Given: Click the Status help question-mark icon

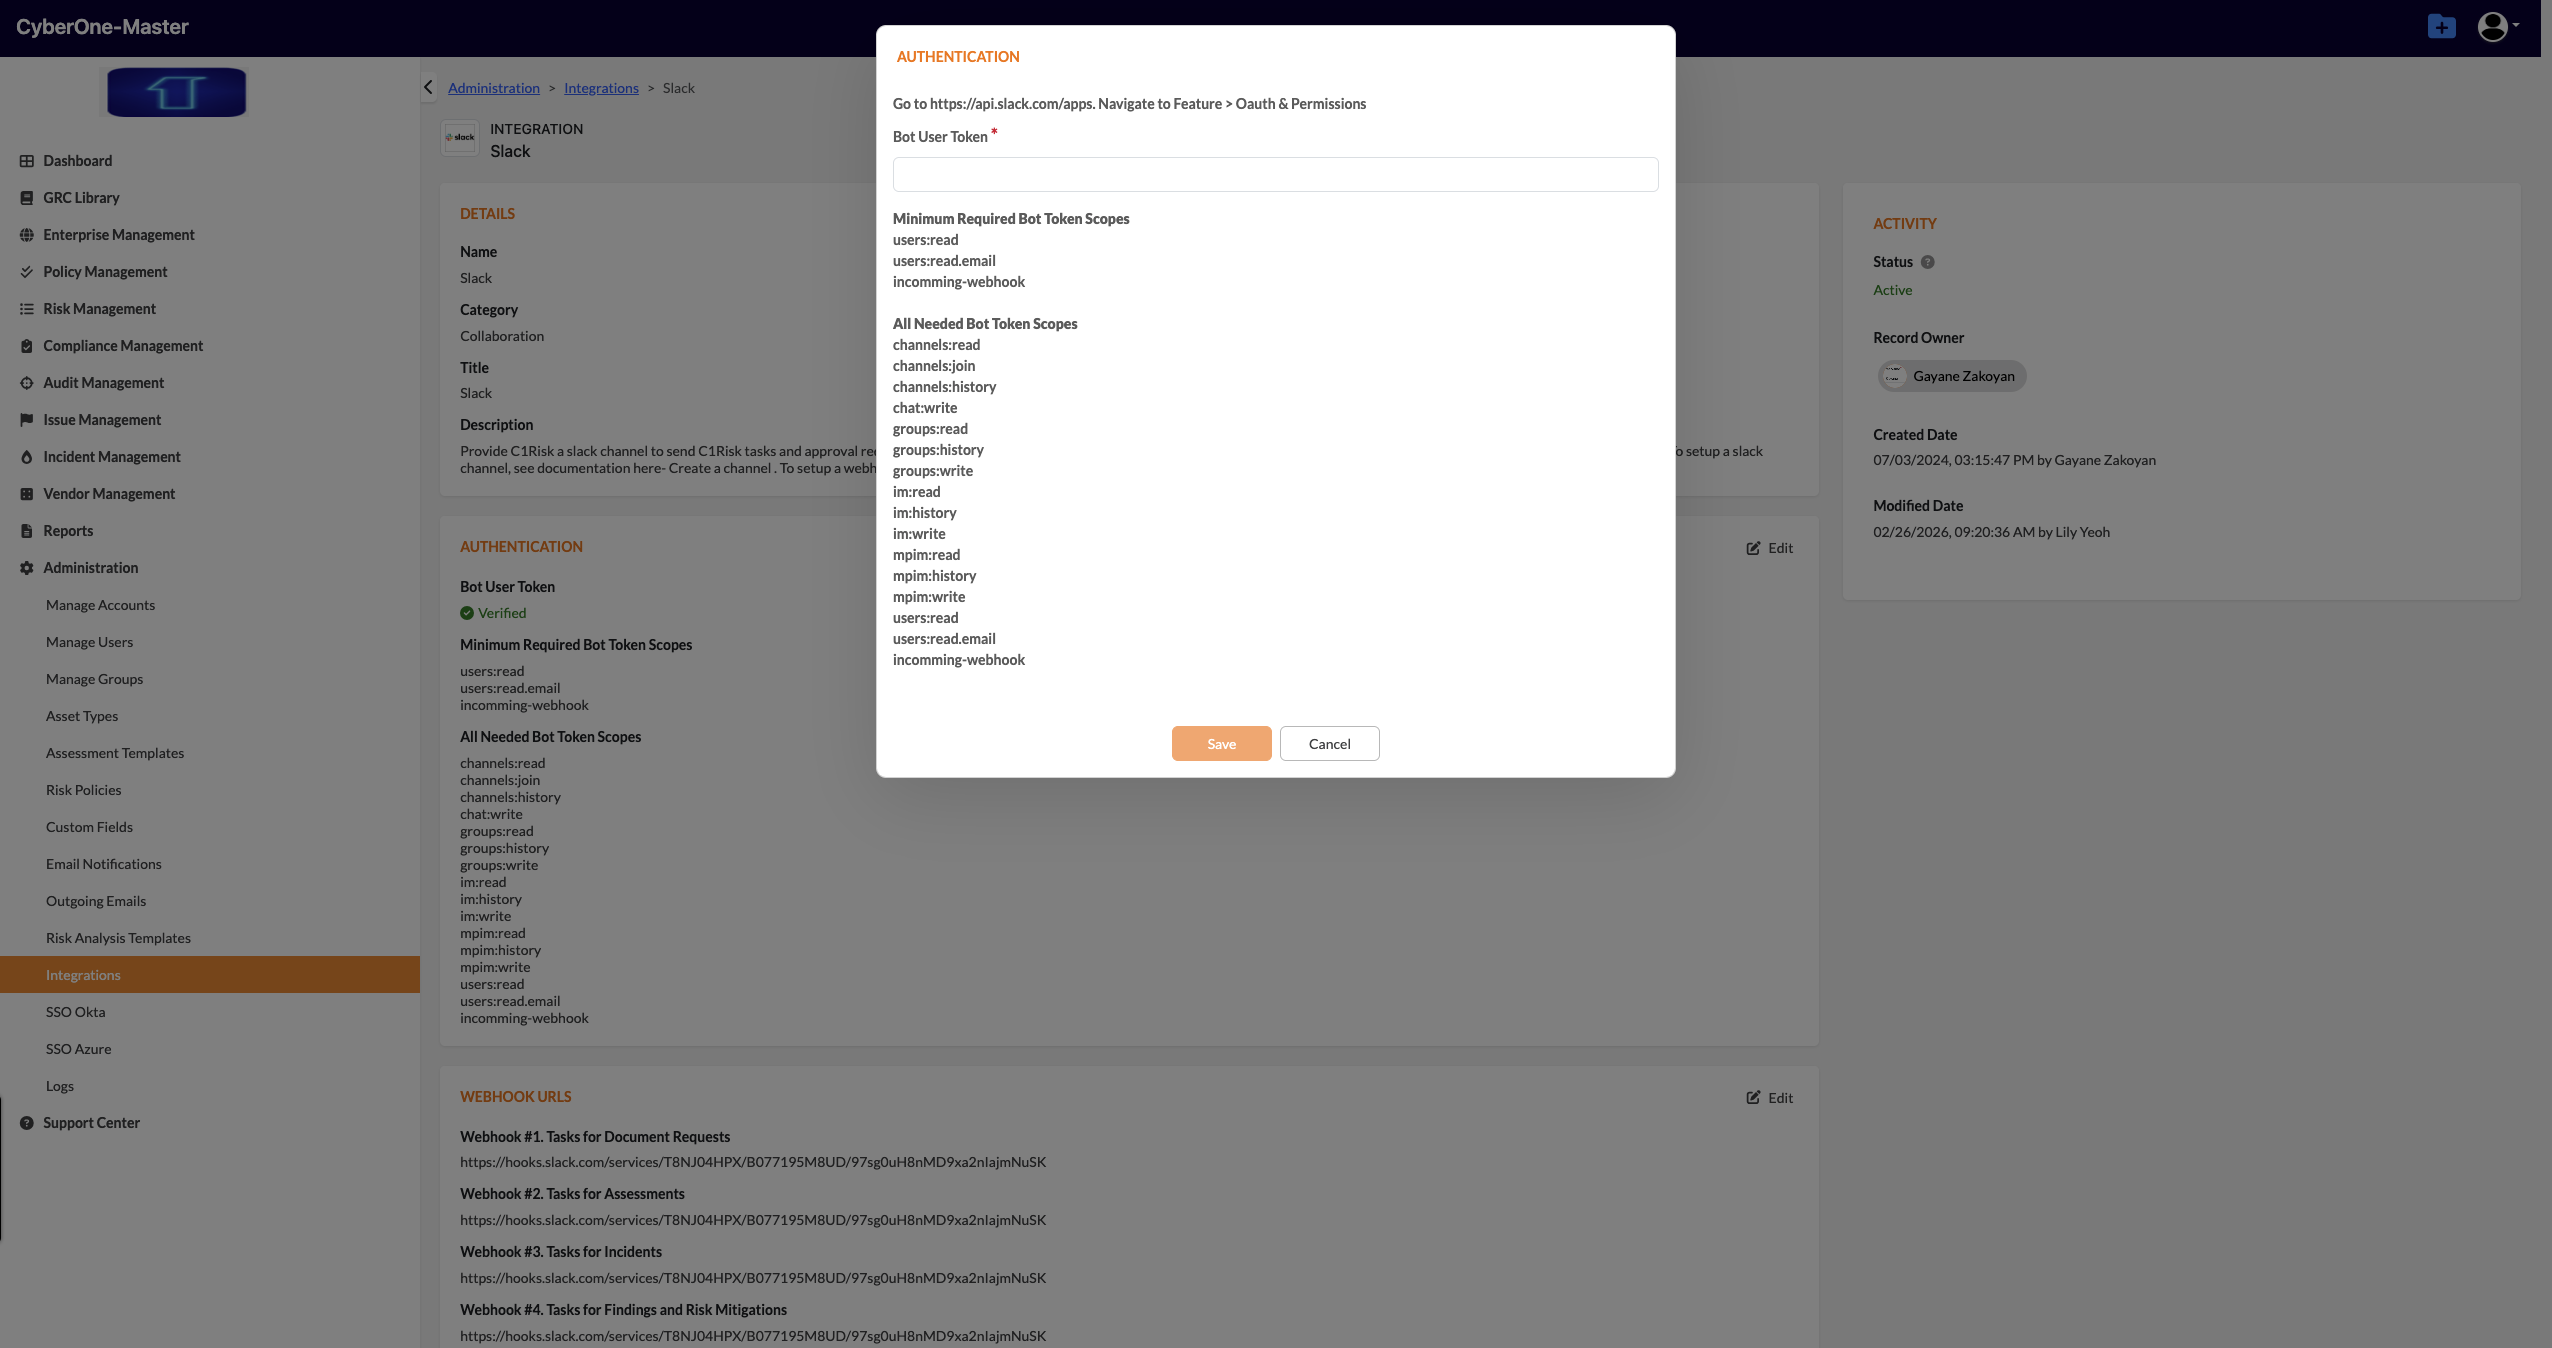Looking at the screenshot, I should 1928,262.
